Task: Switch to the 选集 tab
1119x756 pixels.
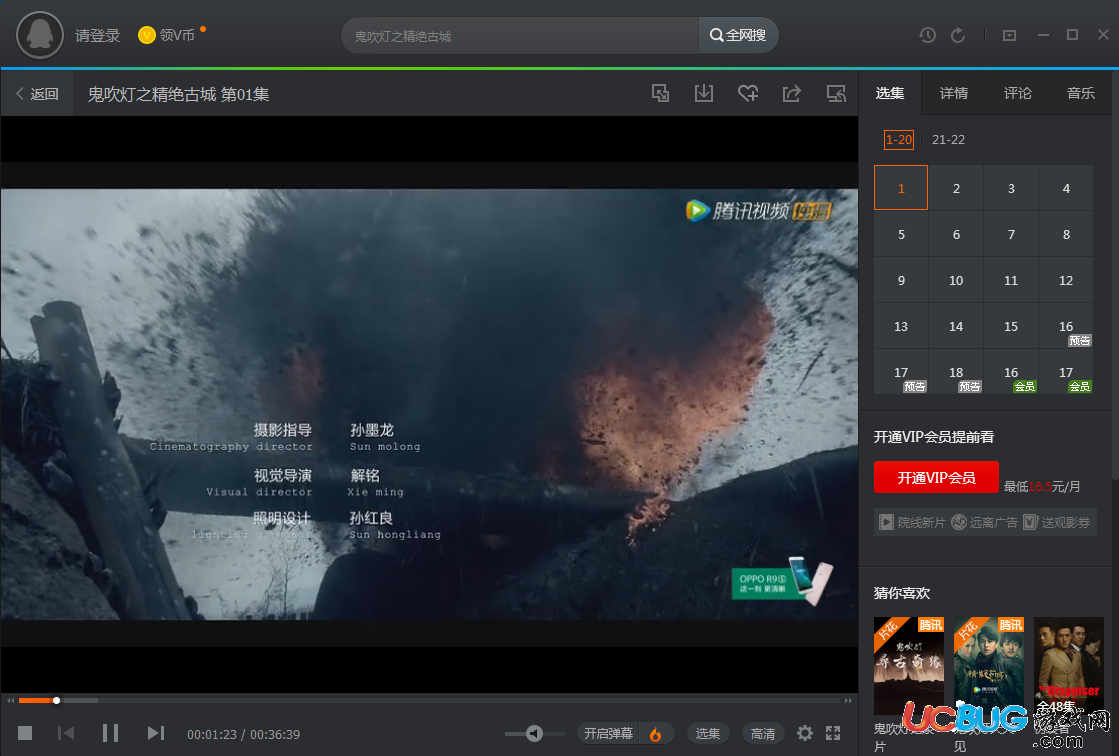Action: pyautogui.click(x=890, y=93)
